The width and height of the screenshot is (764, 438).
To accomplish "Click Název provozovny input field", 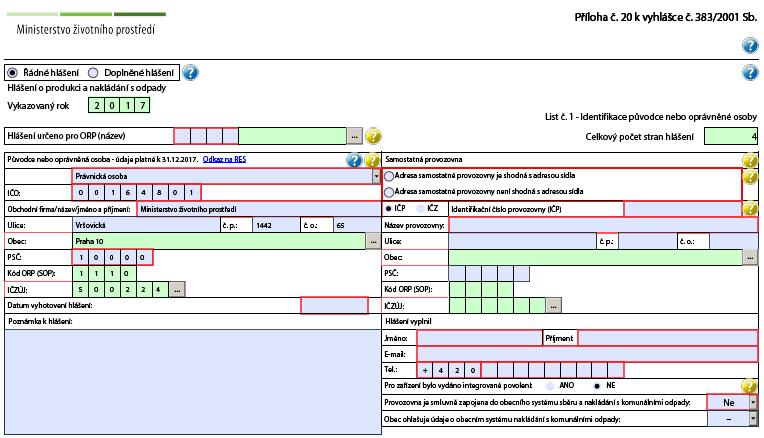I will coord(603,225).
